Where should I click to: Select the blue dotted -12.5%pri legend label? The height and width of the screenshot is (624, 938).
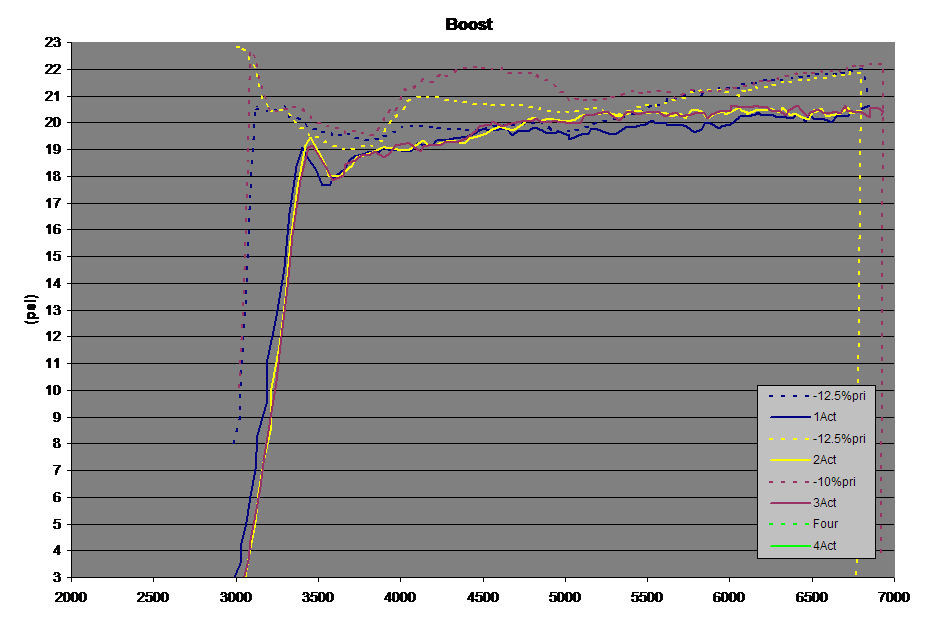pyautogui.click(x=839, y=396)
